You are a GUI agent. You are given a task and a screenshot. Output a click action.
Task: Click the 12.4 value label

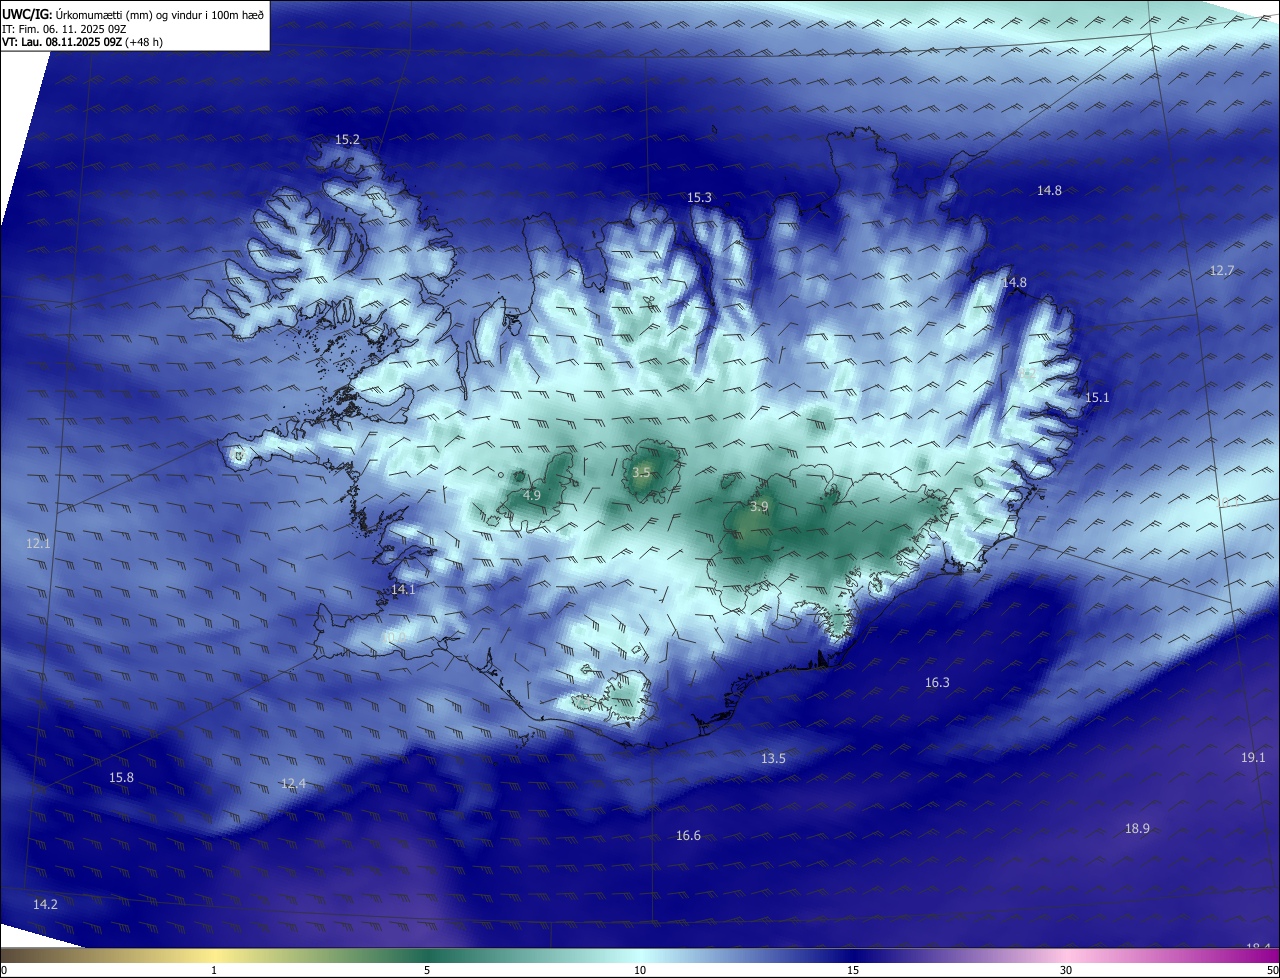coord(293,784)
